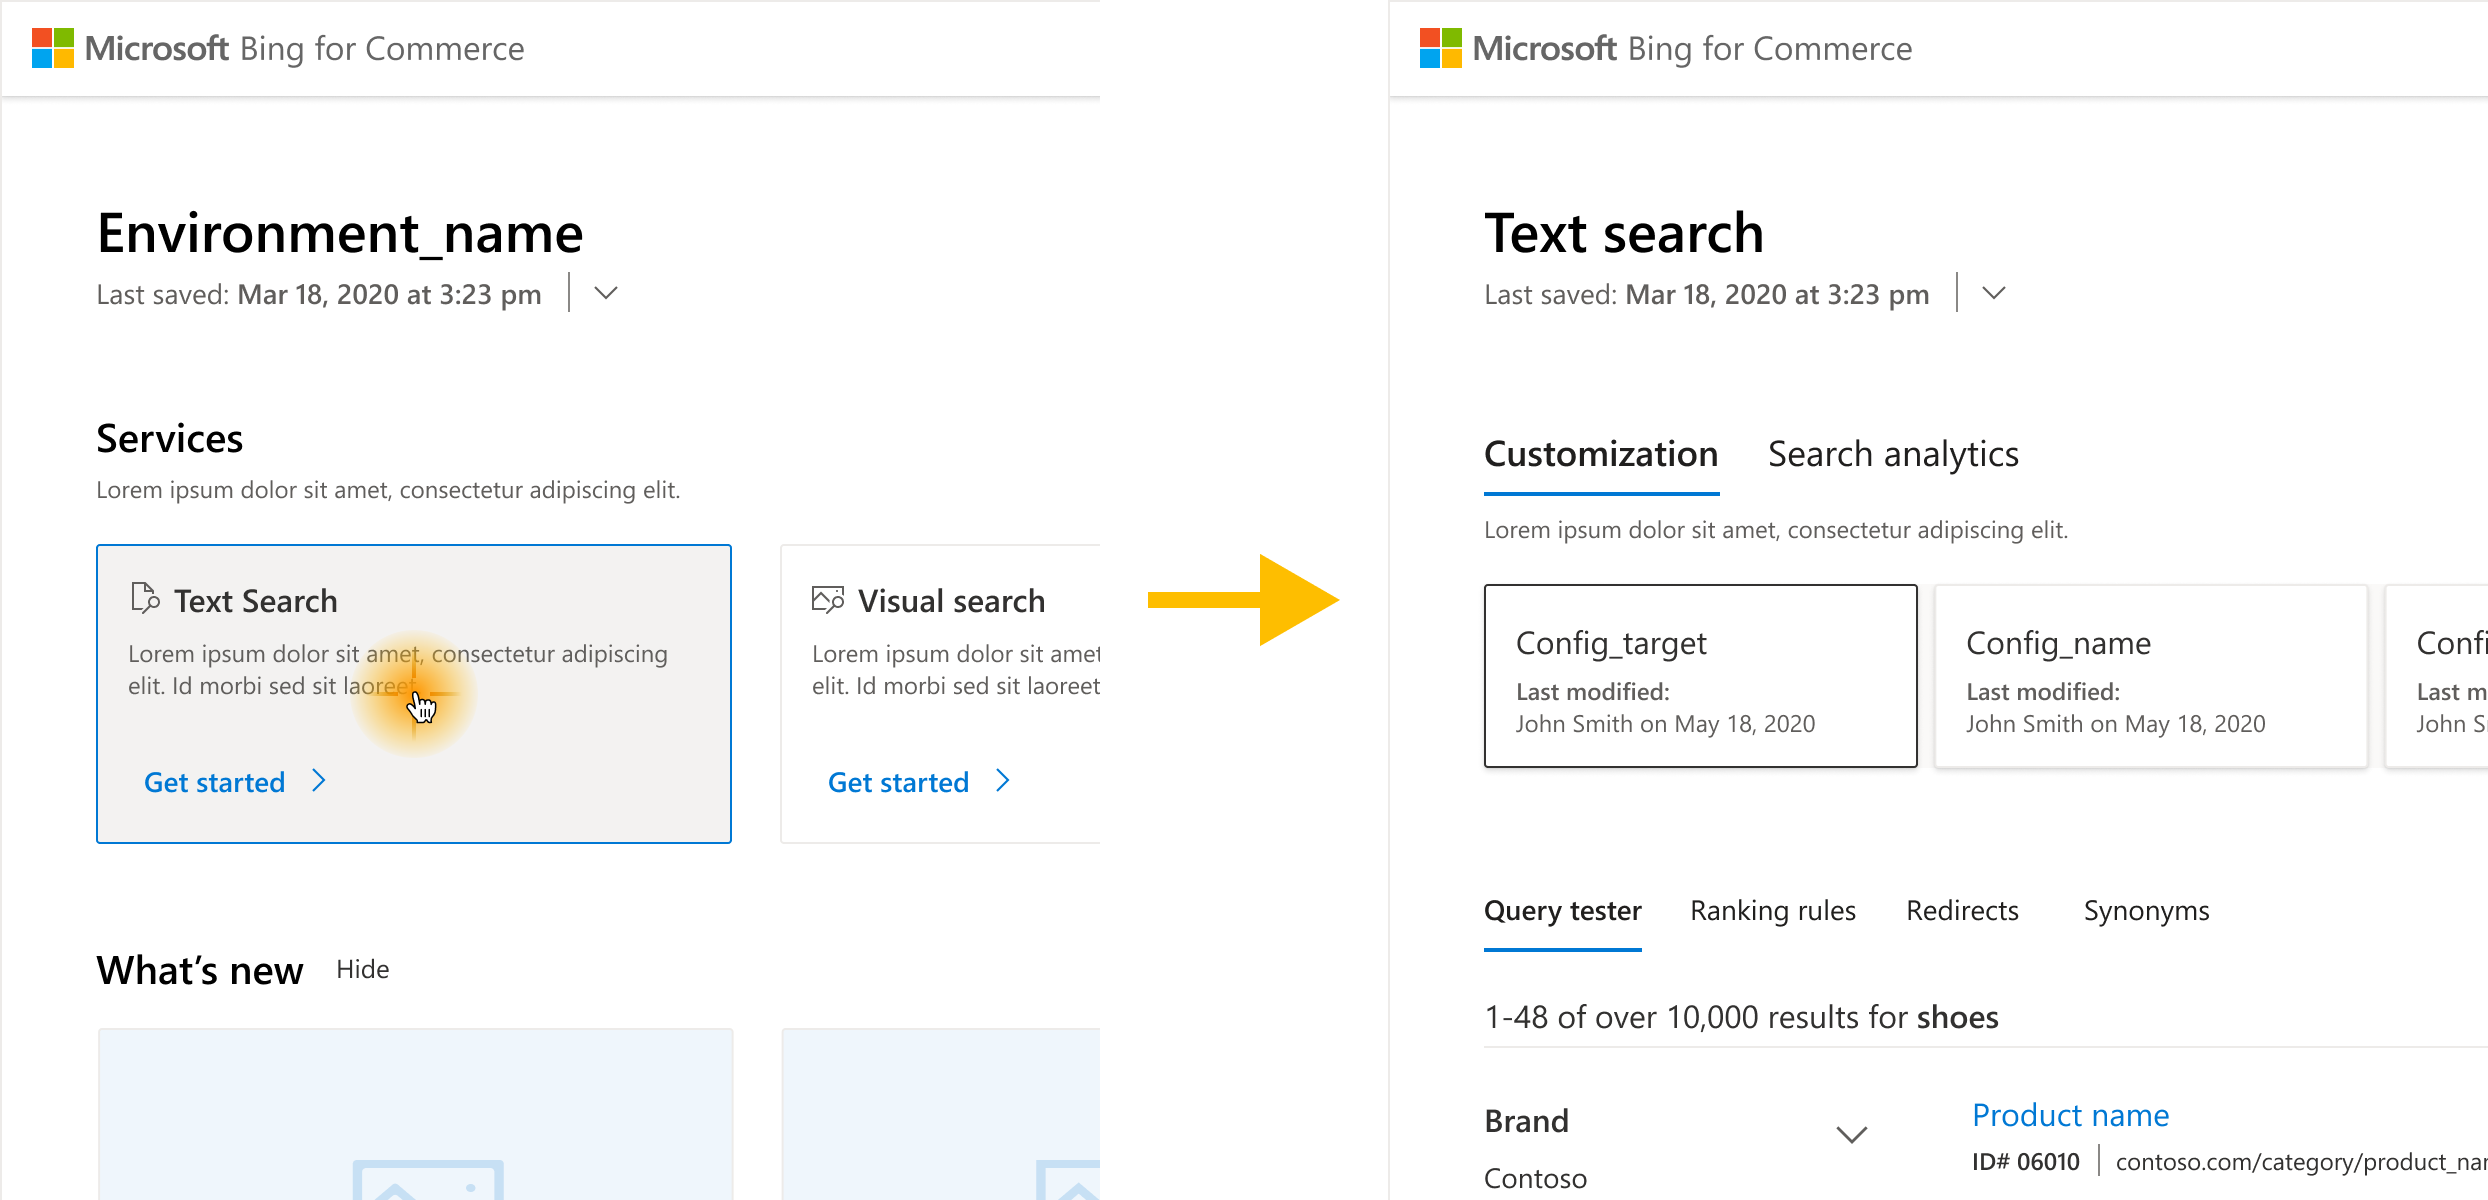Open the Visual search service card
The width and height of the screenshot is (2488, 1200).
pos(940,694)
